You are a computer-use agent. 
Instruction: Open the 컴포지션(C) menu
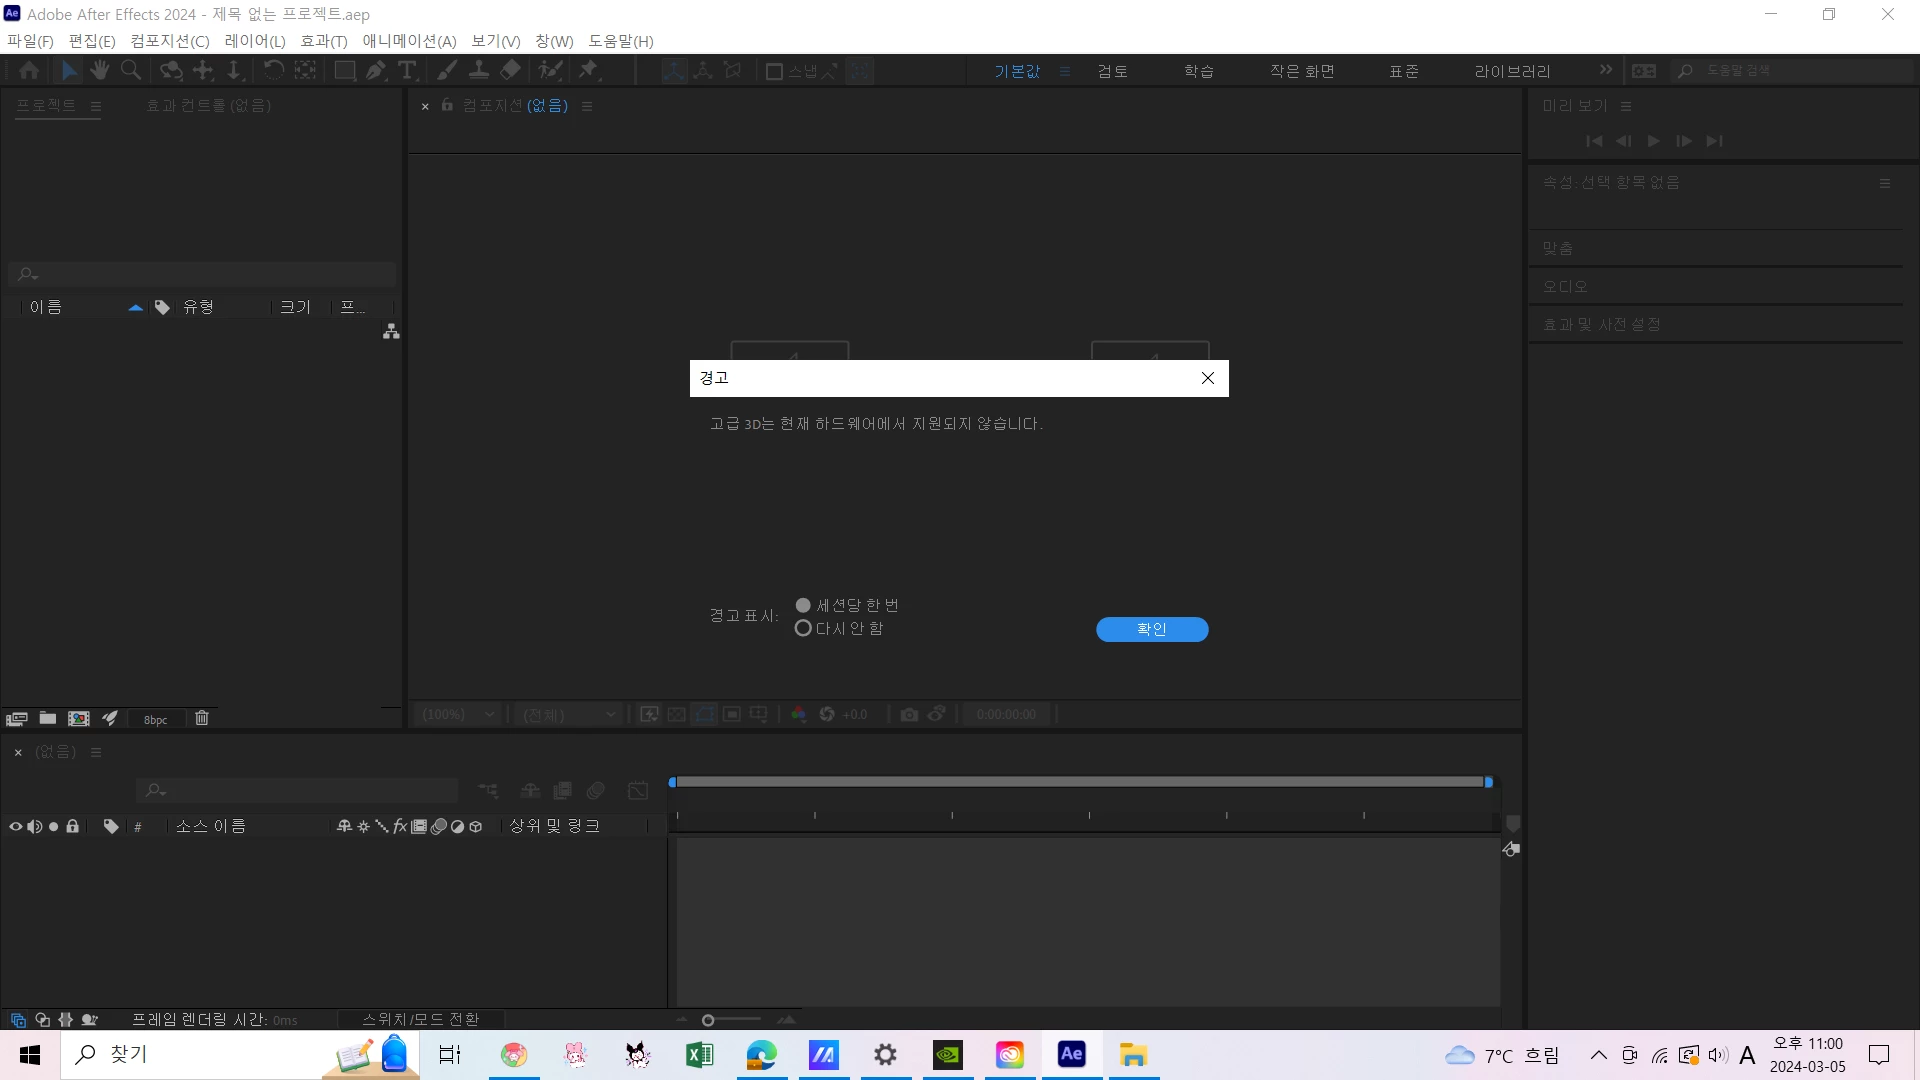point(169,41)
